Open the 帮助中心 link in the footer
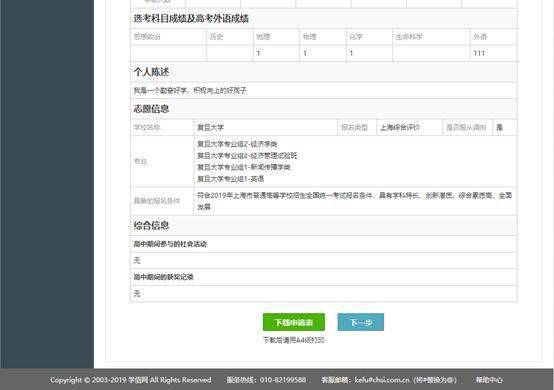Screen dimensions: 554x390 [x=489, y=380]
